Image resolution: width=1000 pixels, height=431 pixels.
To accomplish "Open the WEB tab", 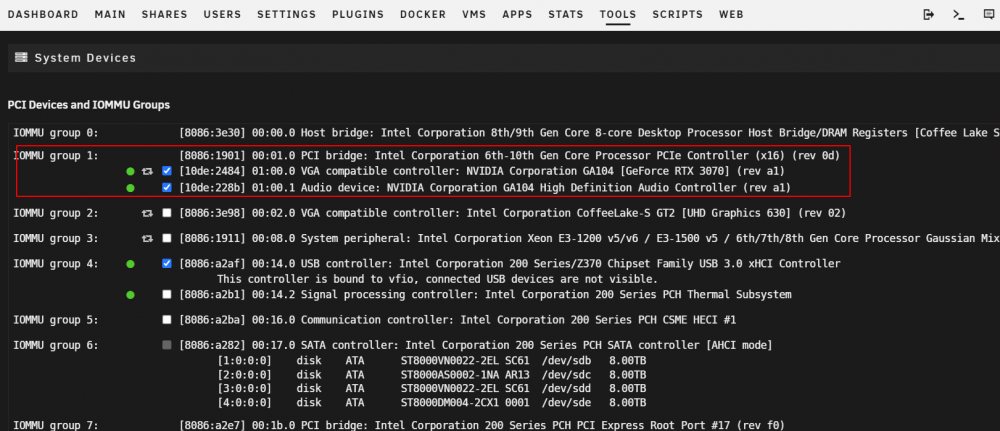I will click(732, 14).
